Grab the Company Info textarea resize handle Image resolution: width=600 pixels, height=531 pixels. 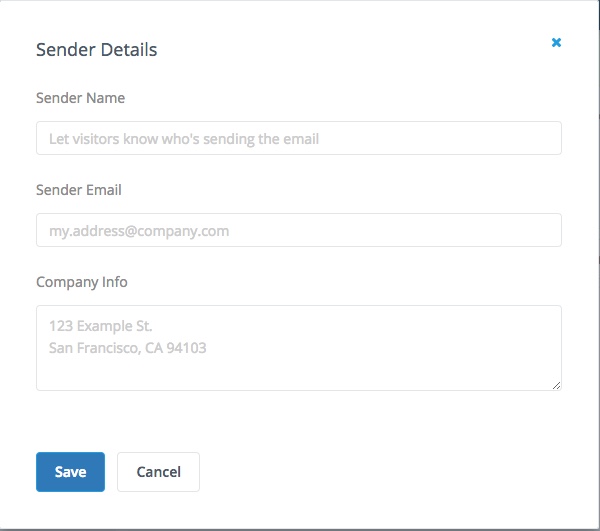point(556,385)
